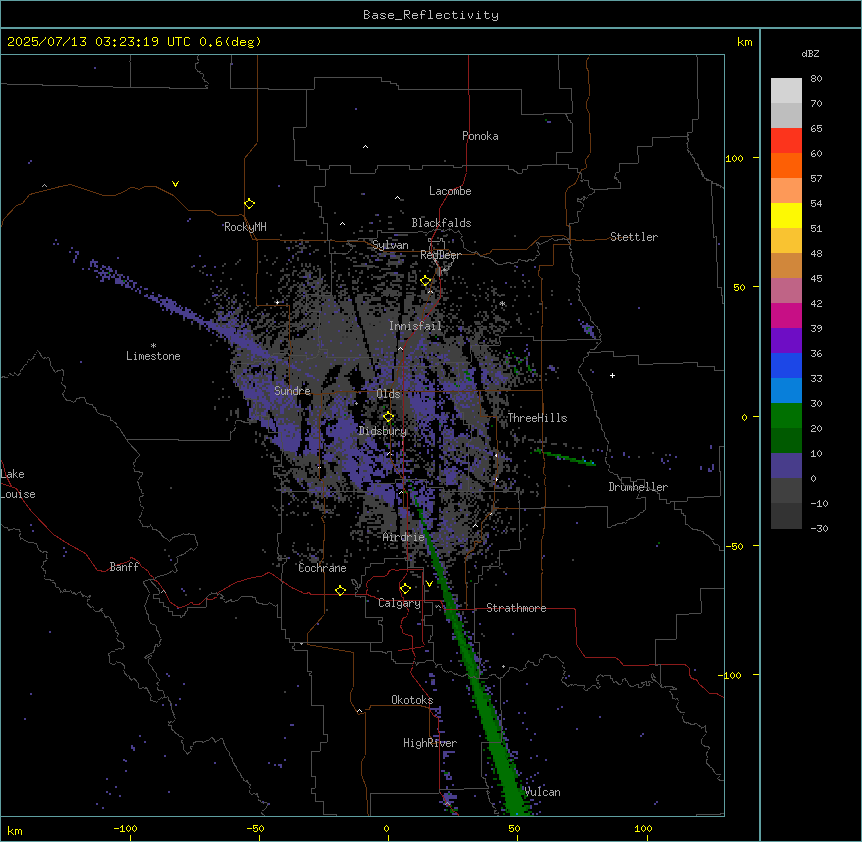Click the yellow V marker northwest of RockyMH
This screenshot has height=842, width=862.
175,184
